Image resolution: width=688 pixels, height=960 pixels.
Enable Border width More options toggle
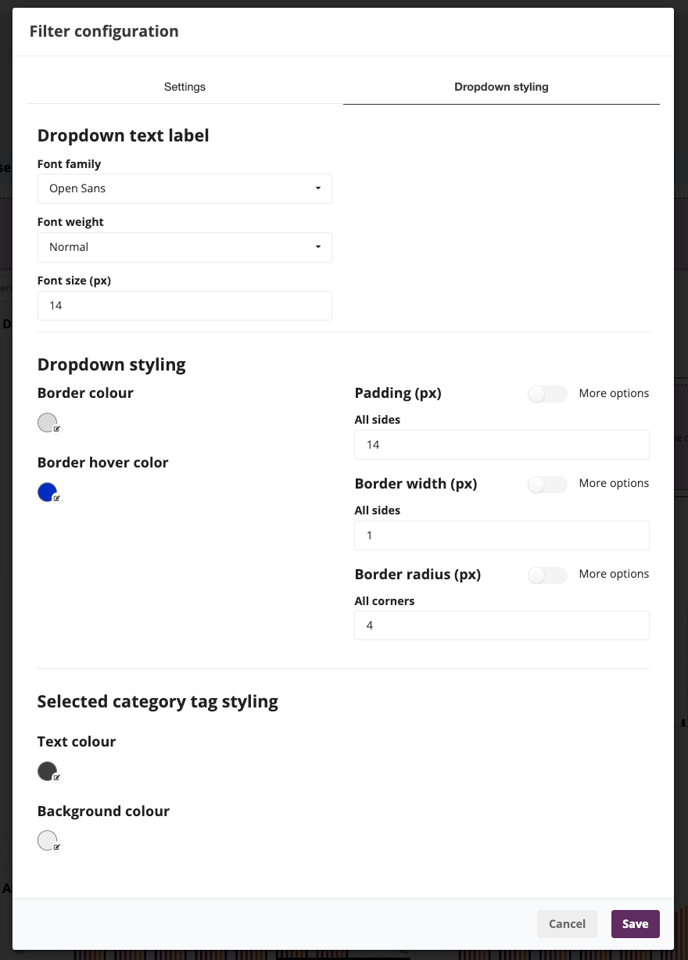click(547, 484)
